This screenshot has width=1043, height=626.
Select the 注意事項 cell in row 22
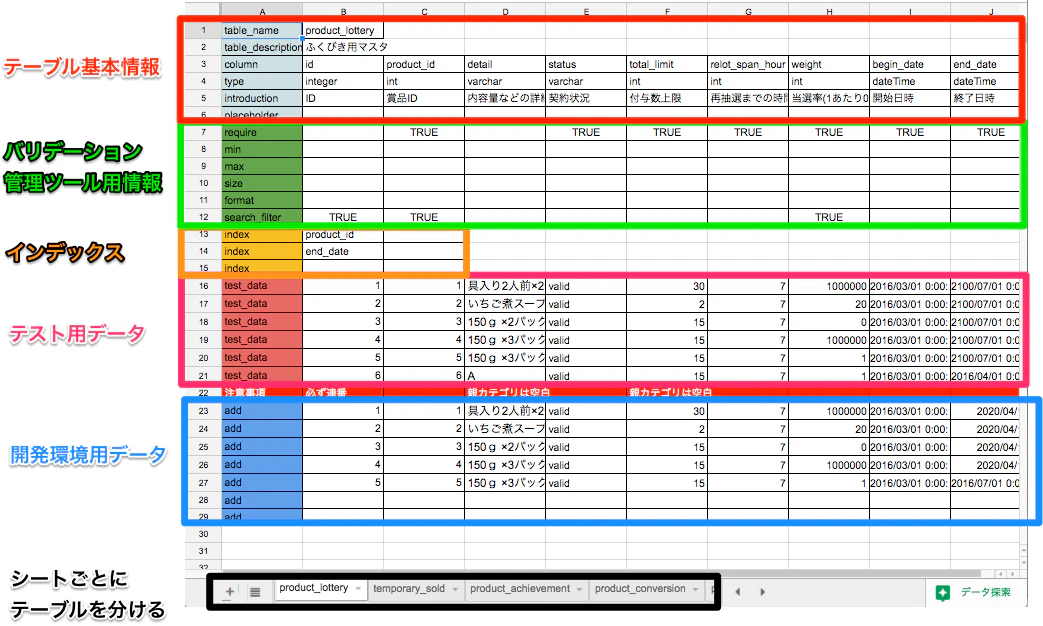point(262,392)
